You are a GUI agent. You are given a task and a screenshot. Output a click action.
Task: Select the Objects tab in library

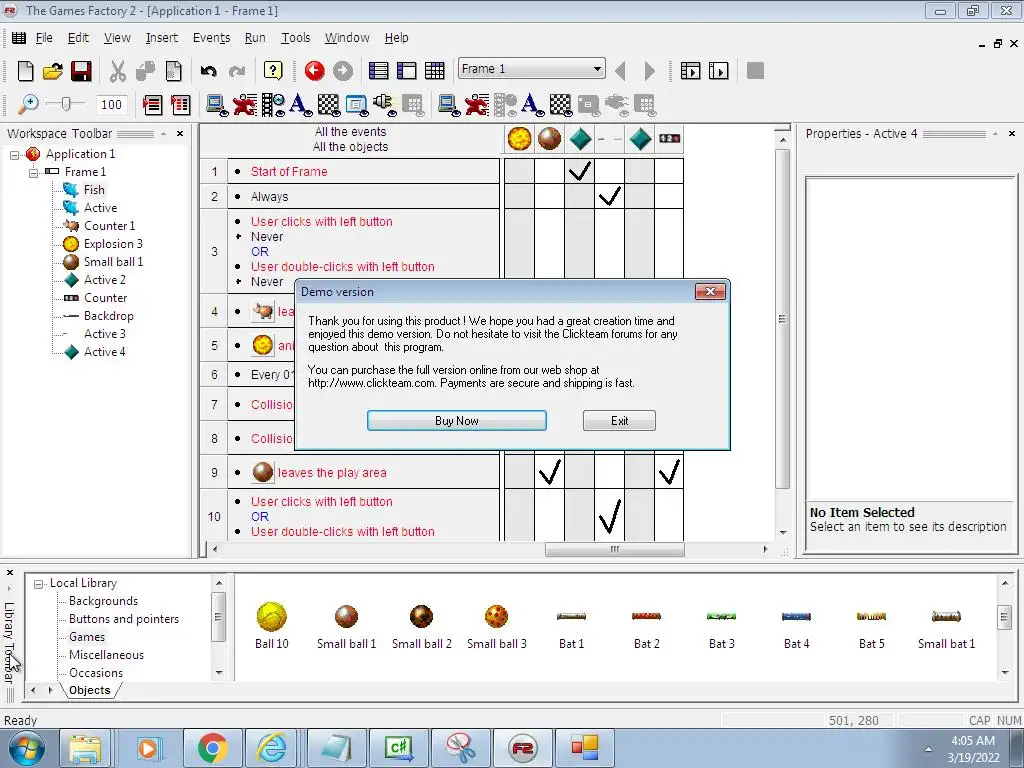[89, 690]
